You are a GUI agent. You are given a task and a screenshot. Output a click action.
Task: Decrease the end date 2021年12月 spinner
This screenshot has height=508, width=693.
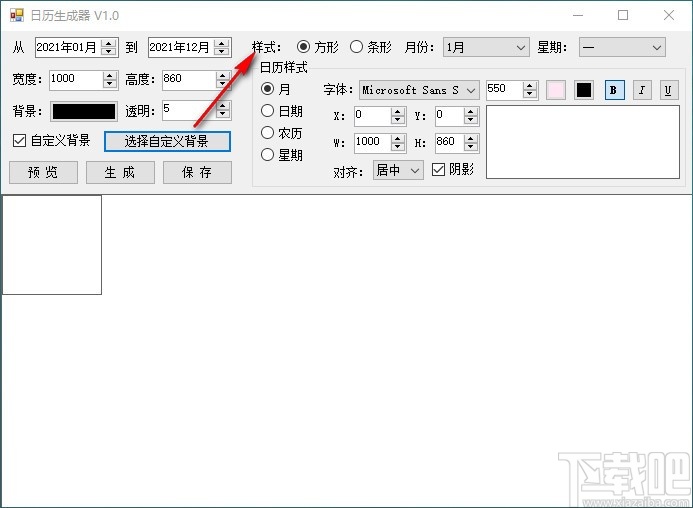pyautogui.click(x=222, y=51)
